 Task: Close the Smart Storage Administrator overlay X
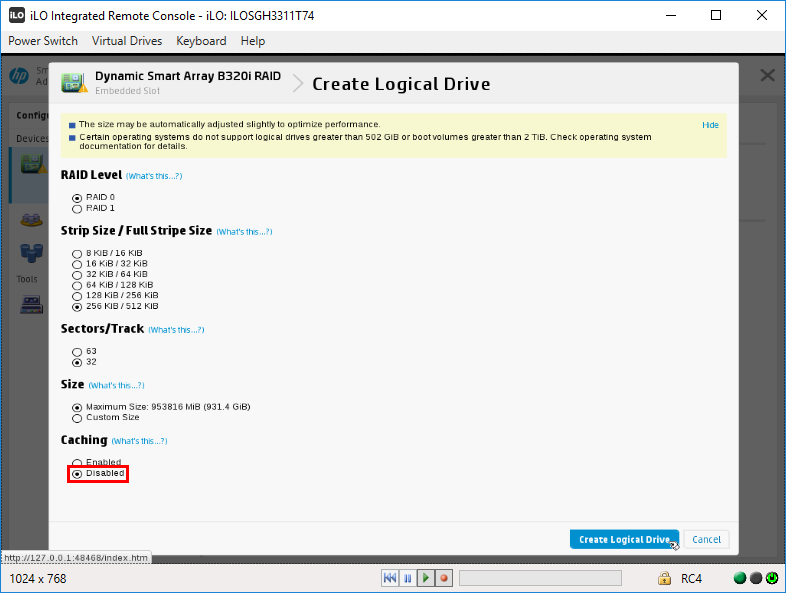767,76
